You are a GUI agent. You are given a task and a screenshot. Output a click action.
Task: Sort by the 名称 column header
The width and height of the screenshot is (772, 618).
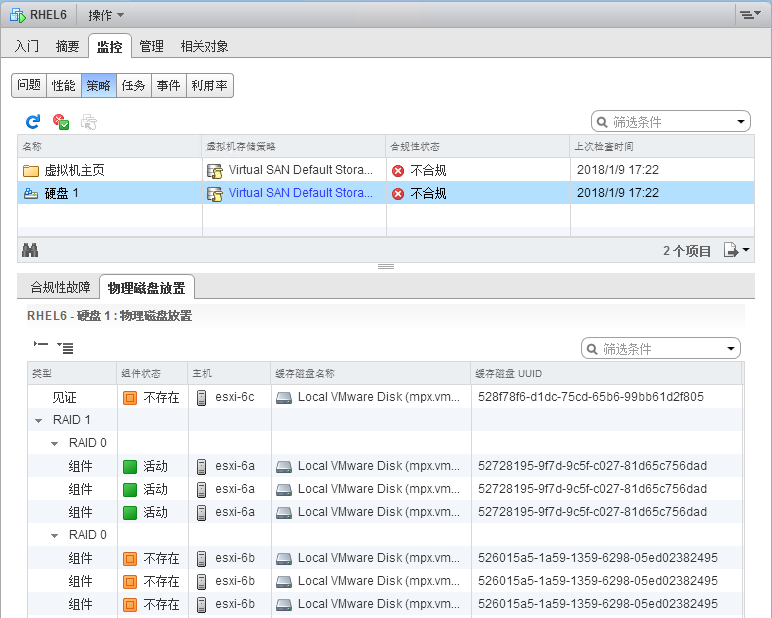coord(109,146)
